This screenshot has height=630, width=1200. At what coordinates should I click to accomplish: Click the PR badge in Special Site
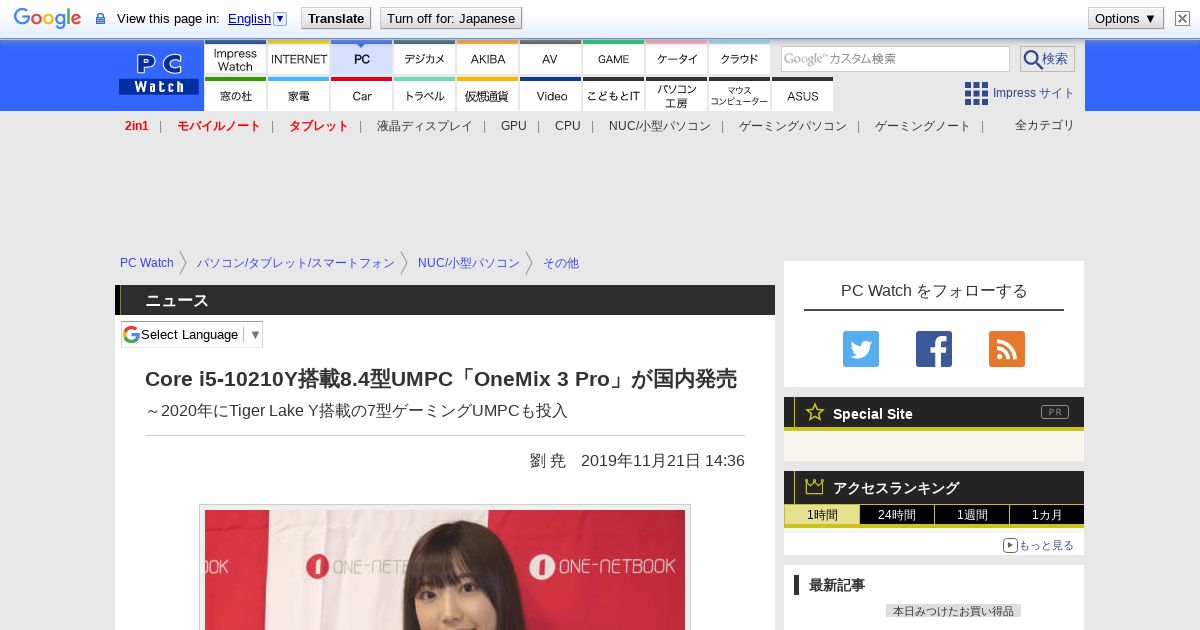coord(1055,412)
